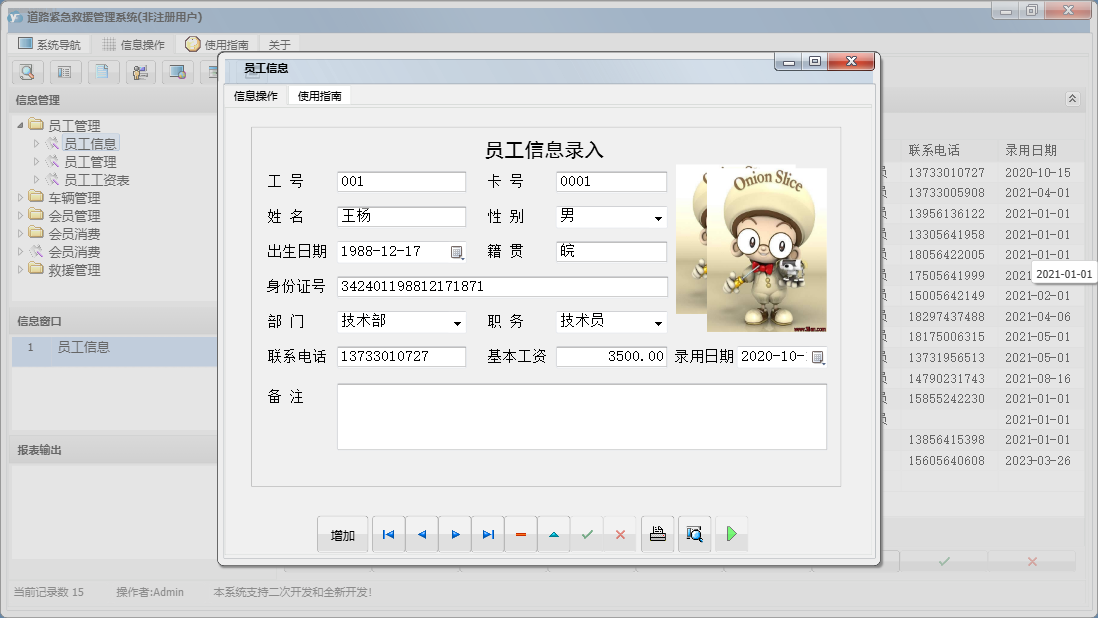Screen dimensions: 1098x618
Task: Jump to the first record navigation icon
Action: (x=388, y=533)
